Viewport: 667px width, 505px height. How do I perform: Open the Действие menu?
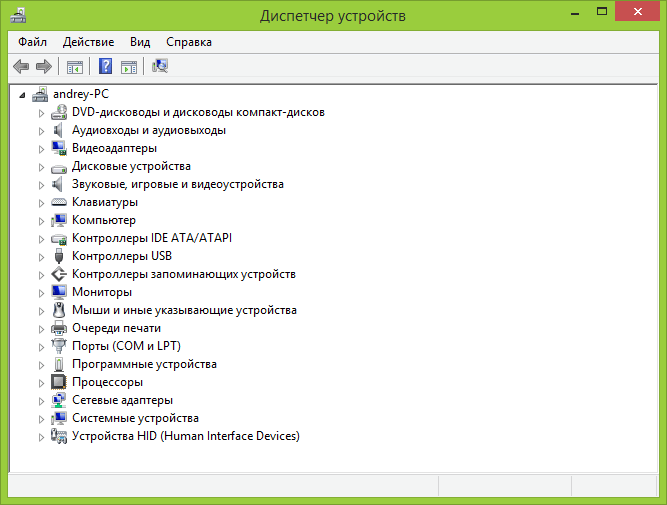(88, 42)
